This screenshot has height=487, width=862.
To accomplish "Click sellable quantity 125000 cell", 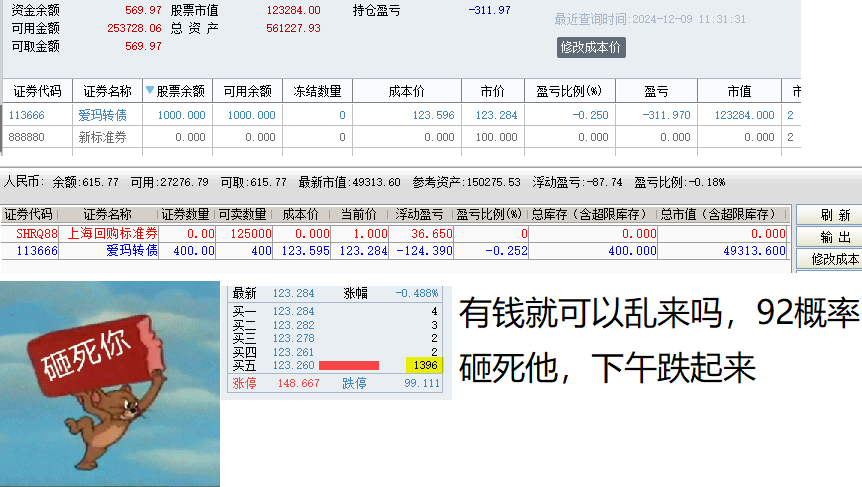I will point(251,234).
